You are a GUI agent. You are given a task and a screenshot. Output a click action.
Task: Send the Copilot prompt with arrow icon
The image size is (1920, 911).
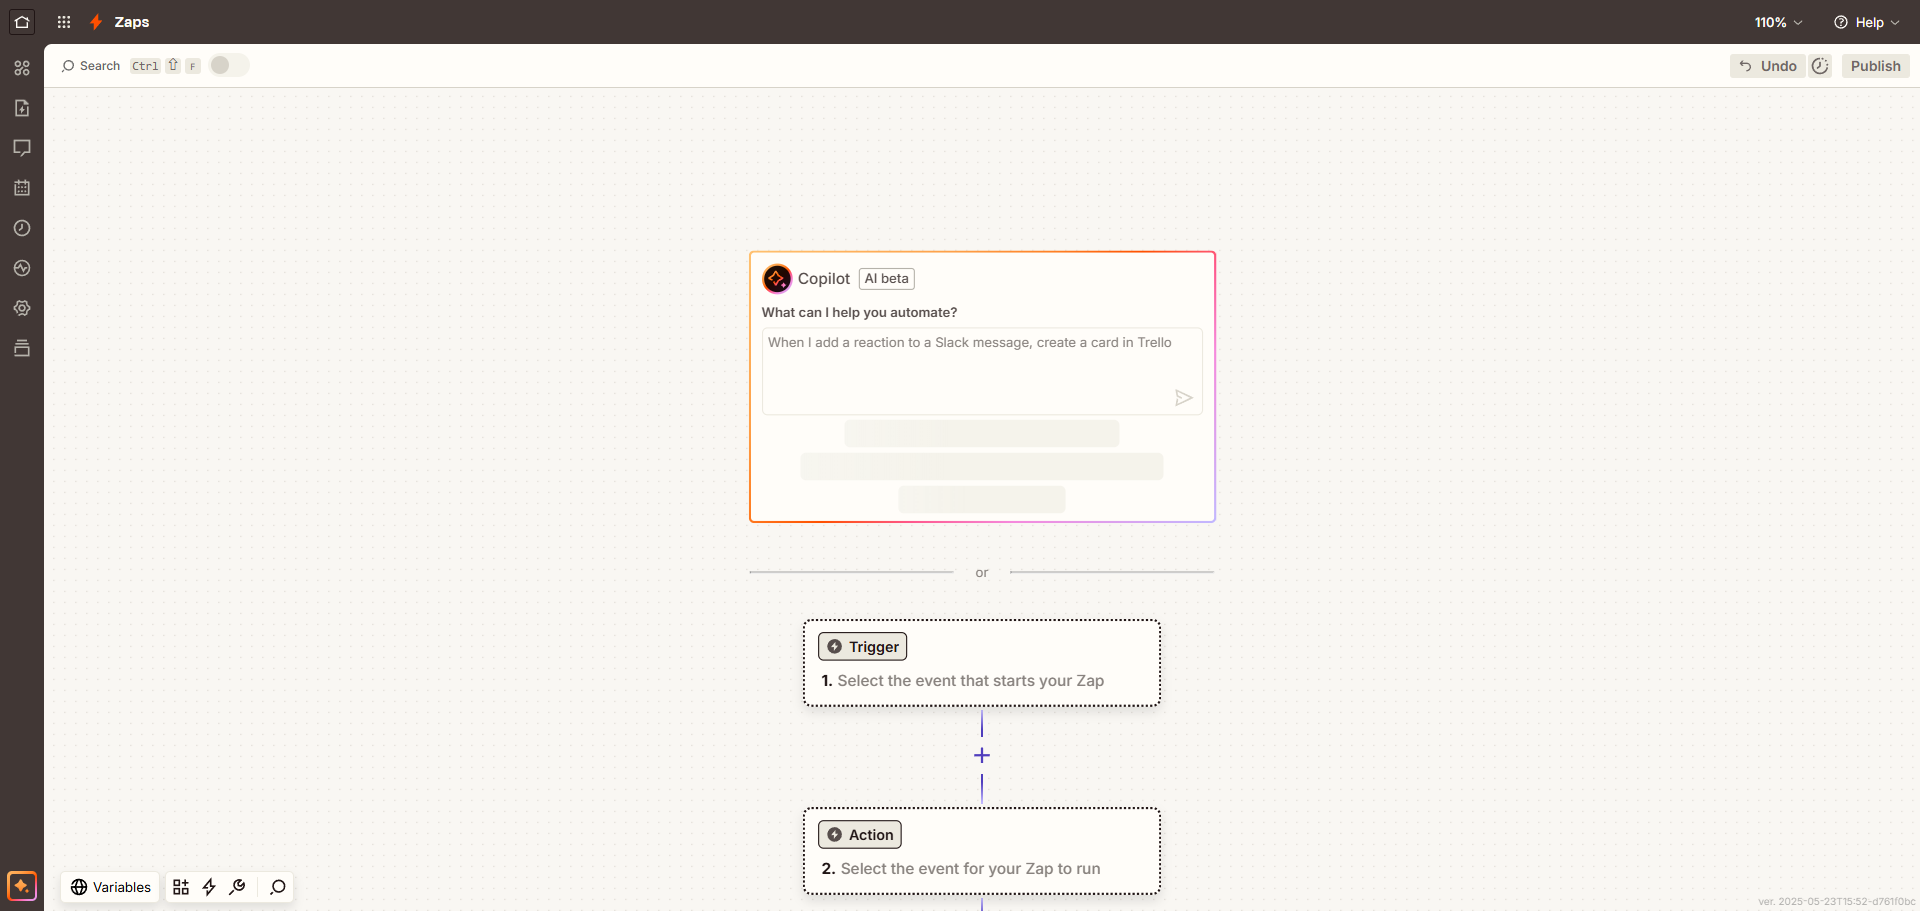coord(1183,398)
